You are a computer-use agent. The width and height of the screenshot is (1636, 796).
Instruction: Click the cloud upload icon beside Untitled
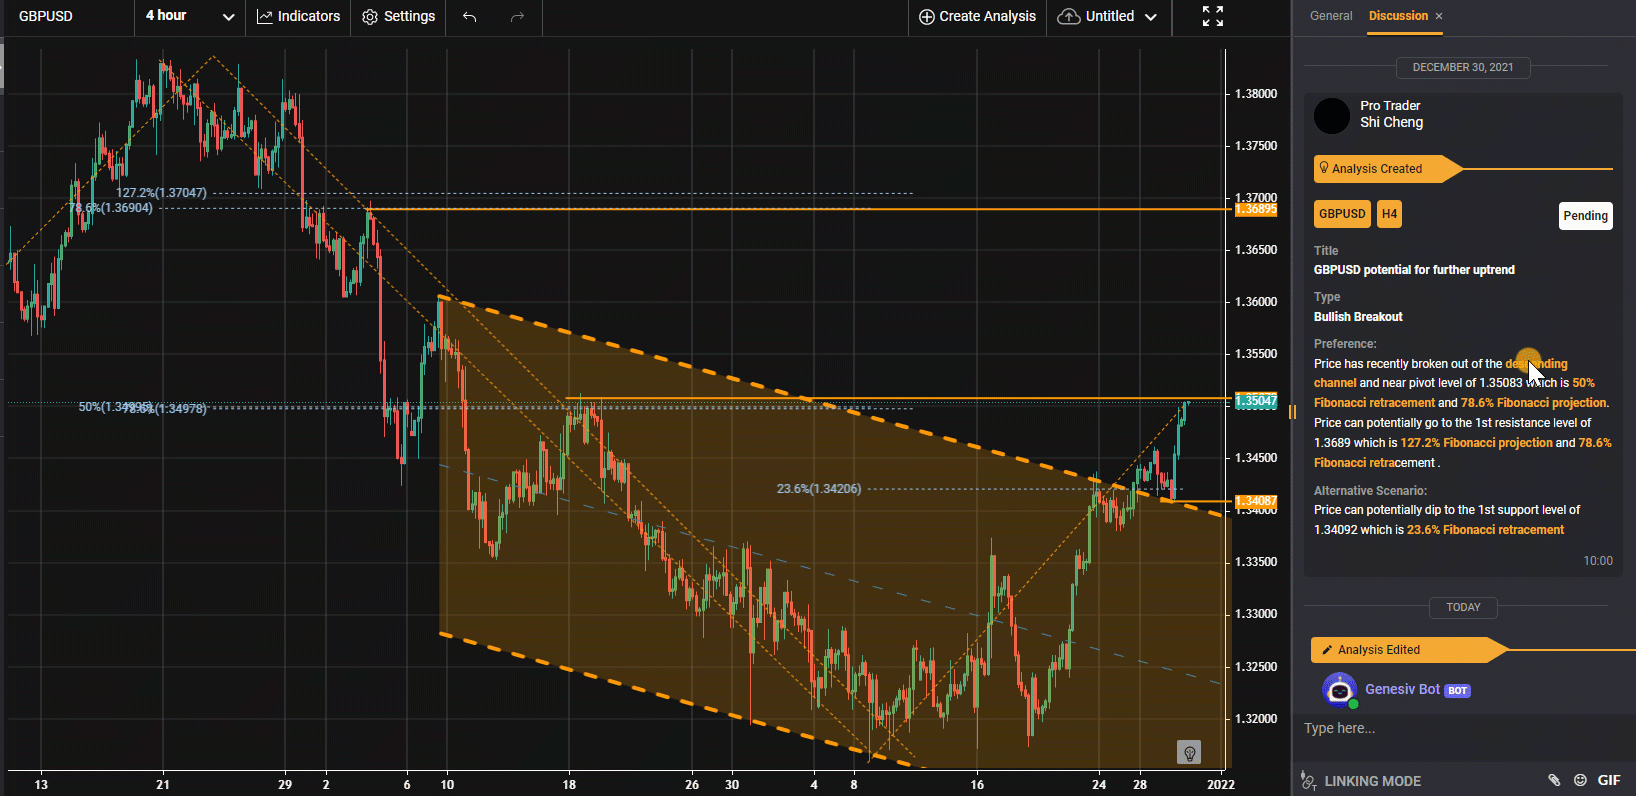pos(1069,17)
